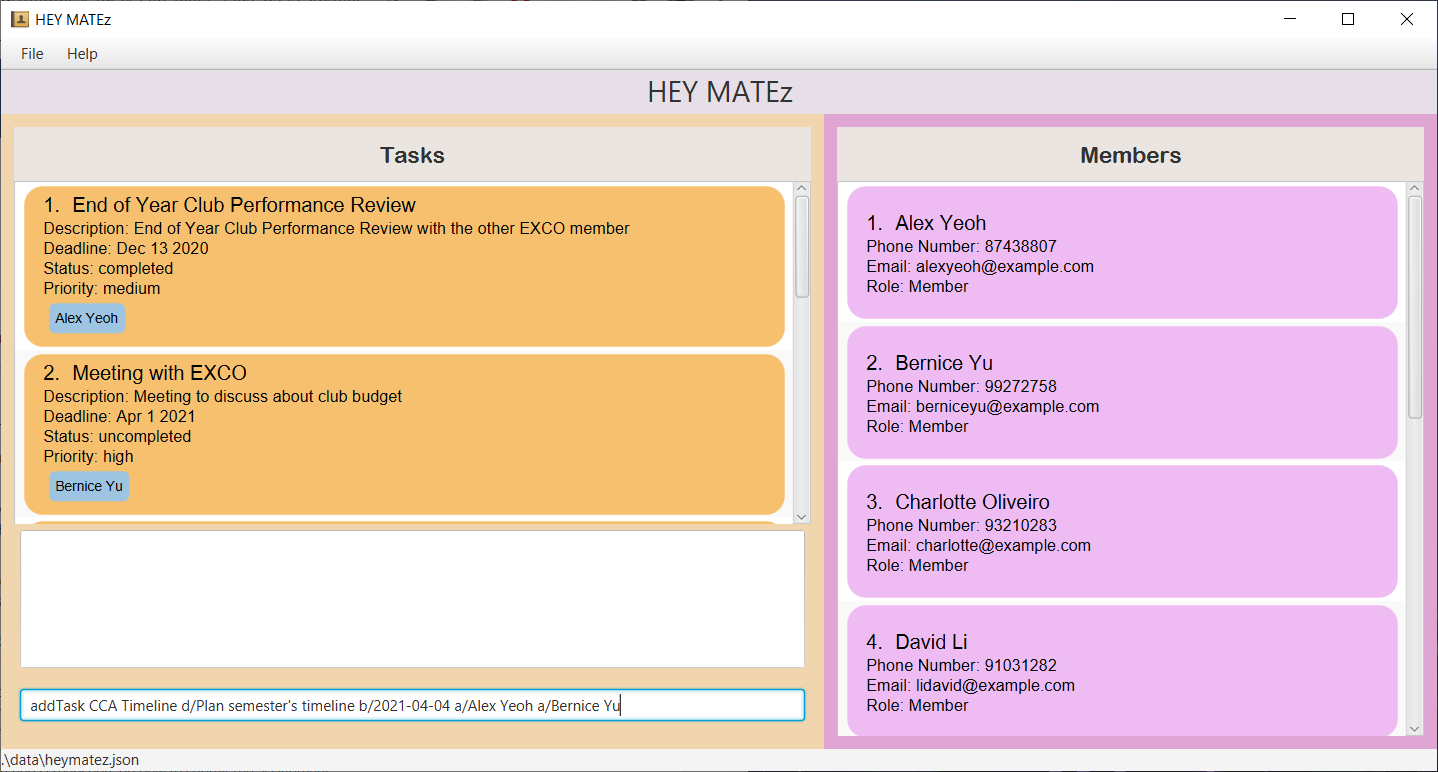The width and height of the screenshot is (1438, 772).
Task: Click the Deadline: Dec 13 2020 text
Action: pyautogui.click(x=126, y=248)
